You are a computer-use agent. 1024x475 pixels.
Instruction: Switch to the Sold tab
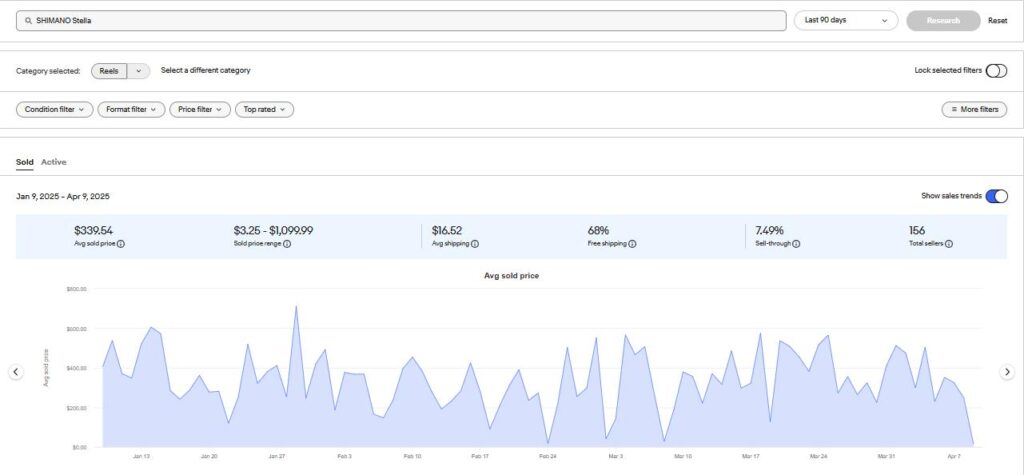coord(25,162)
